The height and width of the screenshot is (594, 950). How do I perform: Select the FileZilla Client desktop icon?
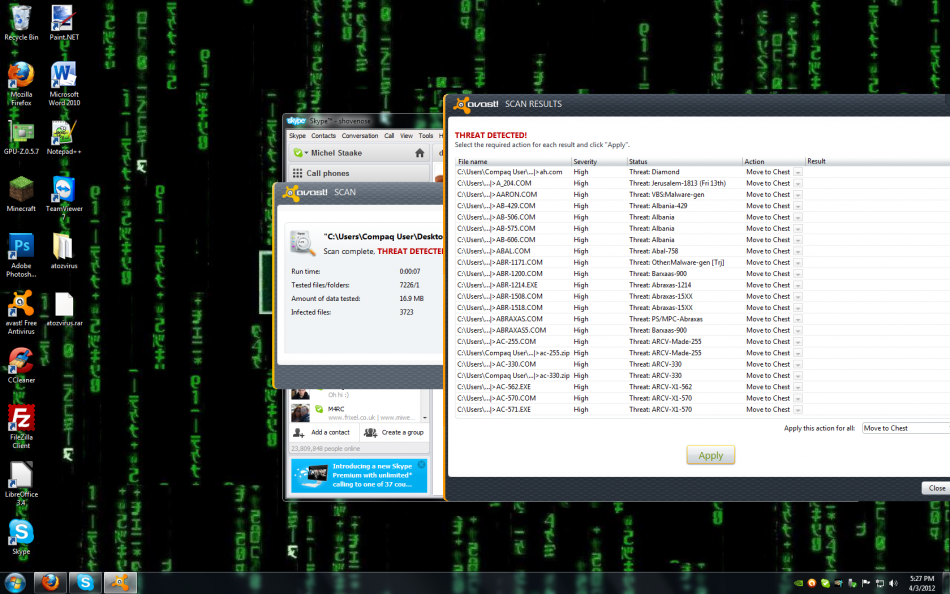pos(21,426)
